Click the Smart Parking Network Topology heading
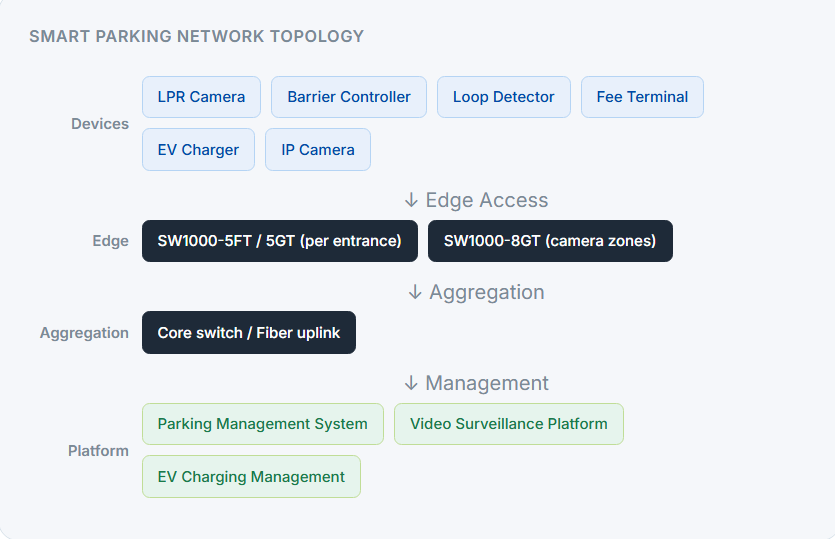Image resolution: width=835 pixels, height=539 pixels. click(x=197, y=36)
